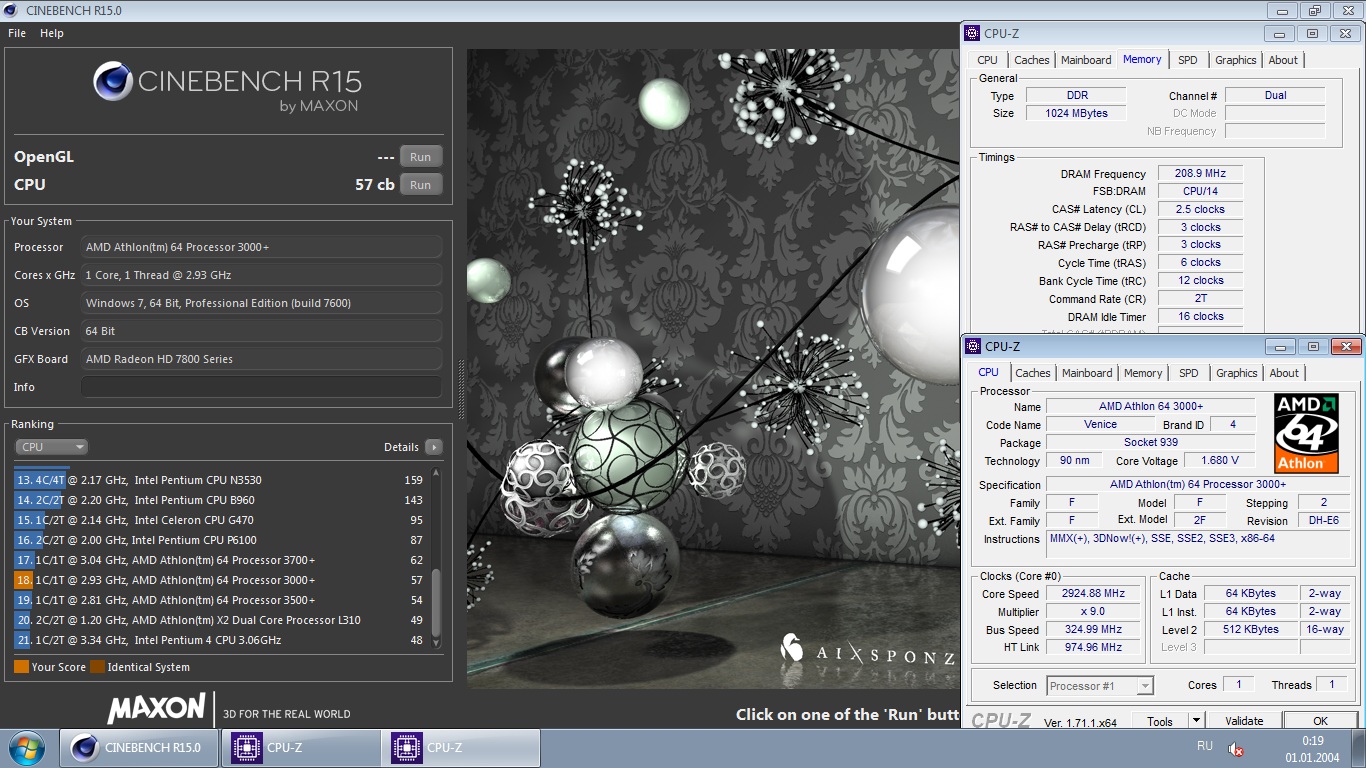
Task: Open About tab in lower CPU-Z window
Action: click(1284, 373)
